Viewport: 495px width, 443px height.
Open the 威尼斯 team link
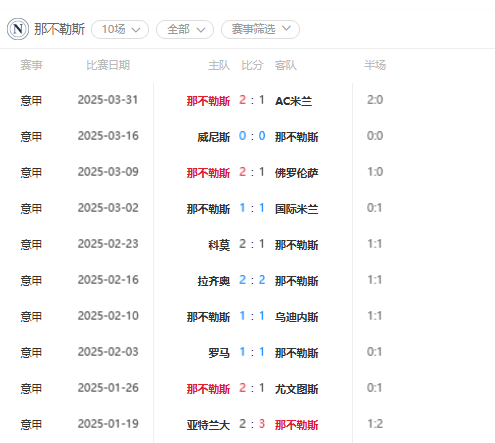[x=214, y=137]
